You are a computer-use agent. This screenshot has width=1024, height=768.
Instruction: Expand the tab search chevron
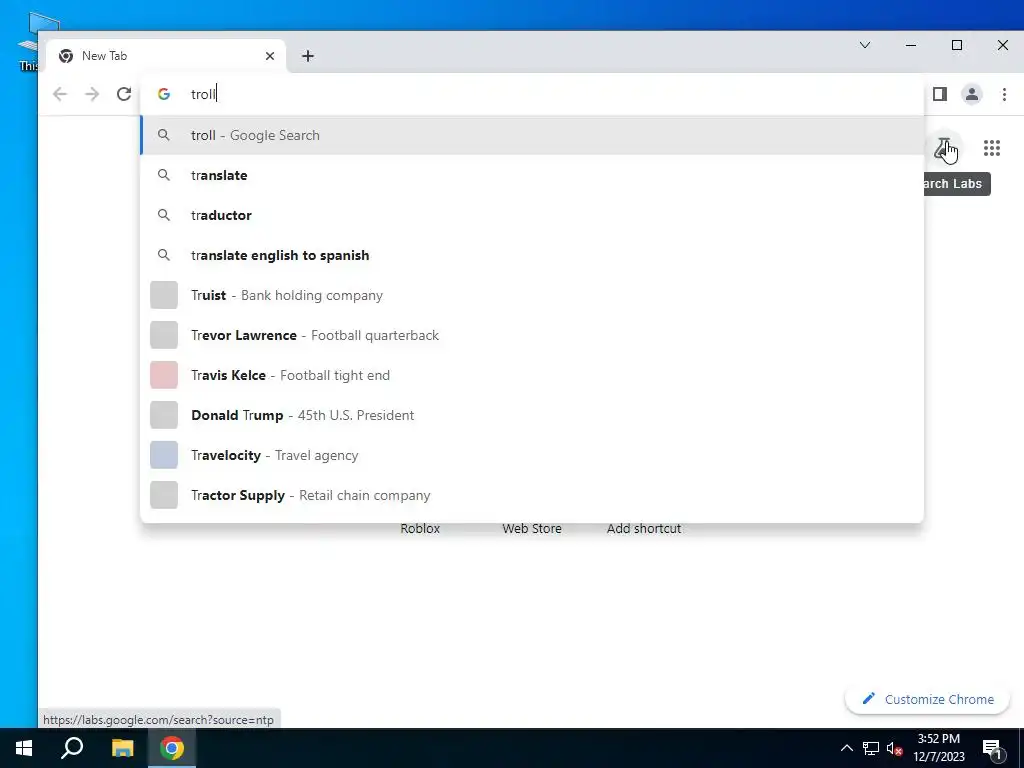coord(865,45)
